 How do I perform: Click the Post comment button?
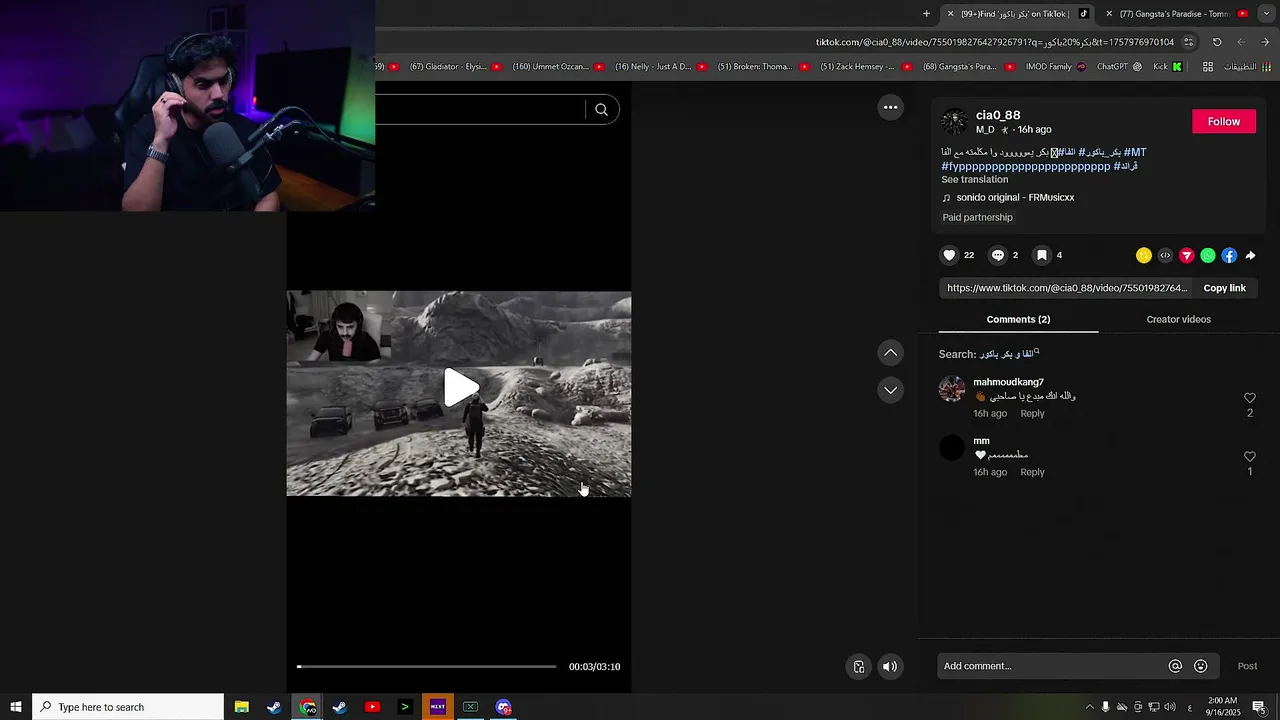pos(1247,666)
